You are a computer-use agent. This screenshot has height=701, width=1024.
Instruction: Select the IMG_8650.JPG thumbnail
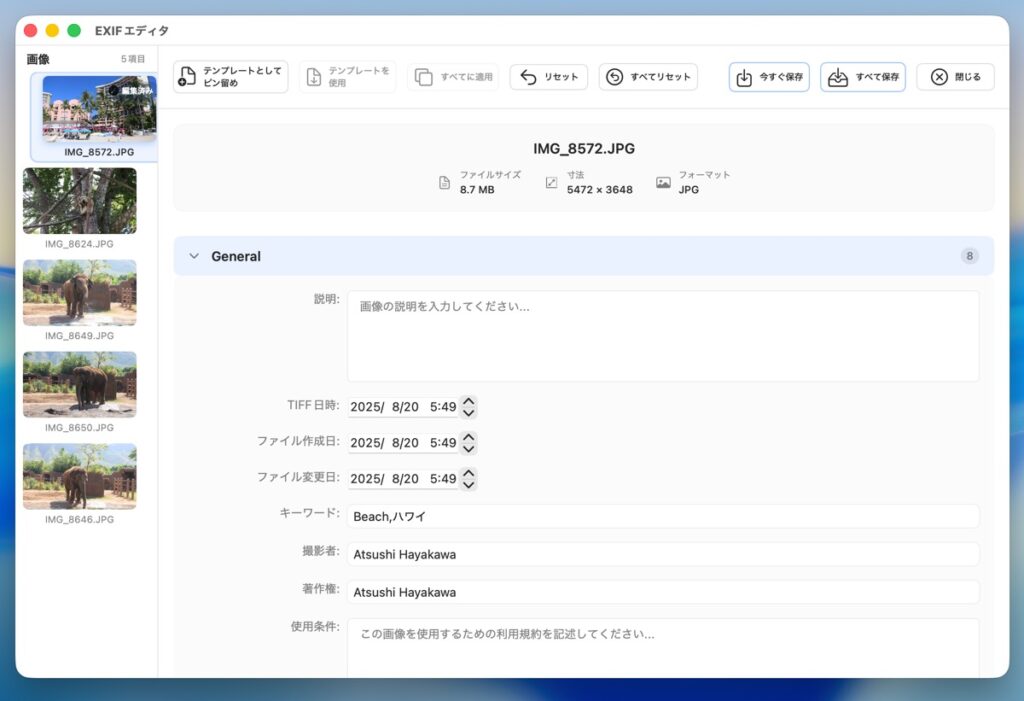point(80,384)
